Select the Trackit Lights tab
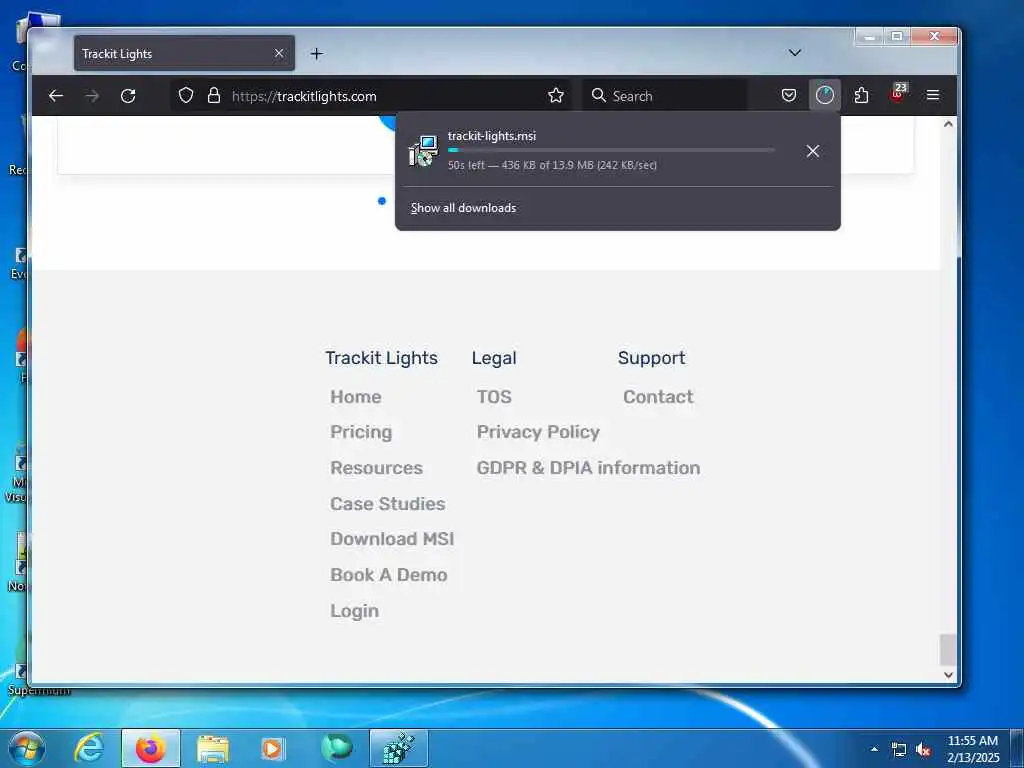Image resolution: width=1024 pixels, height=768 pixels. [x=184, y=54]
